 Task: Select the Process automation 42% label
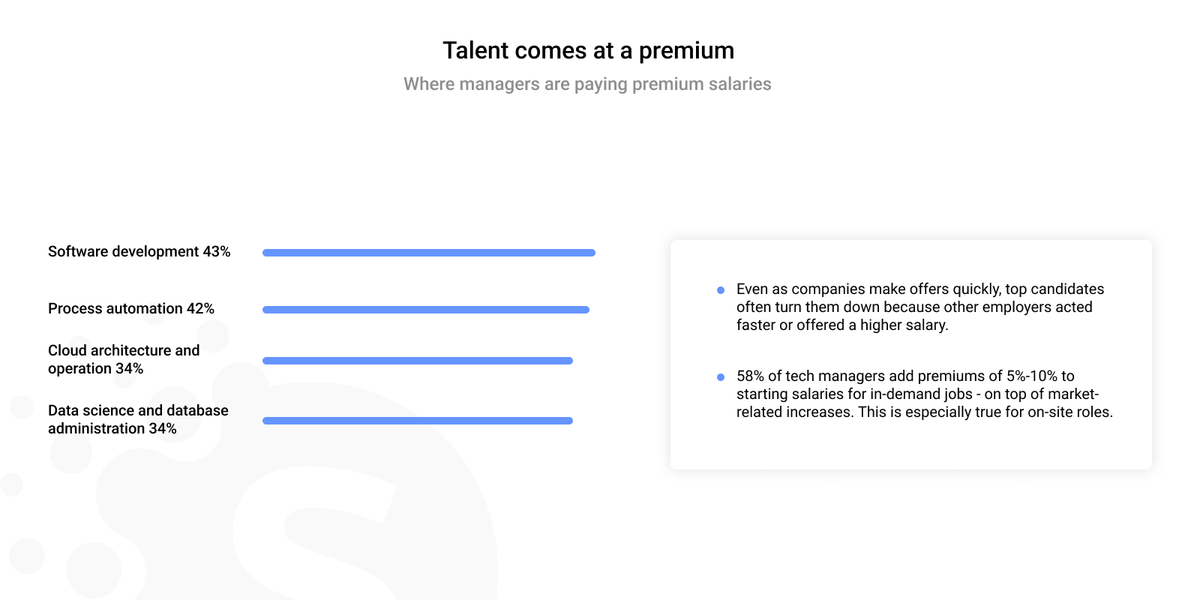pos(131,309)
